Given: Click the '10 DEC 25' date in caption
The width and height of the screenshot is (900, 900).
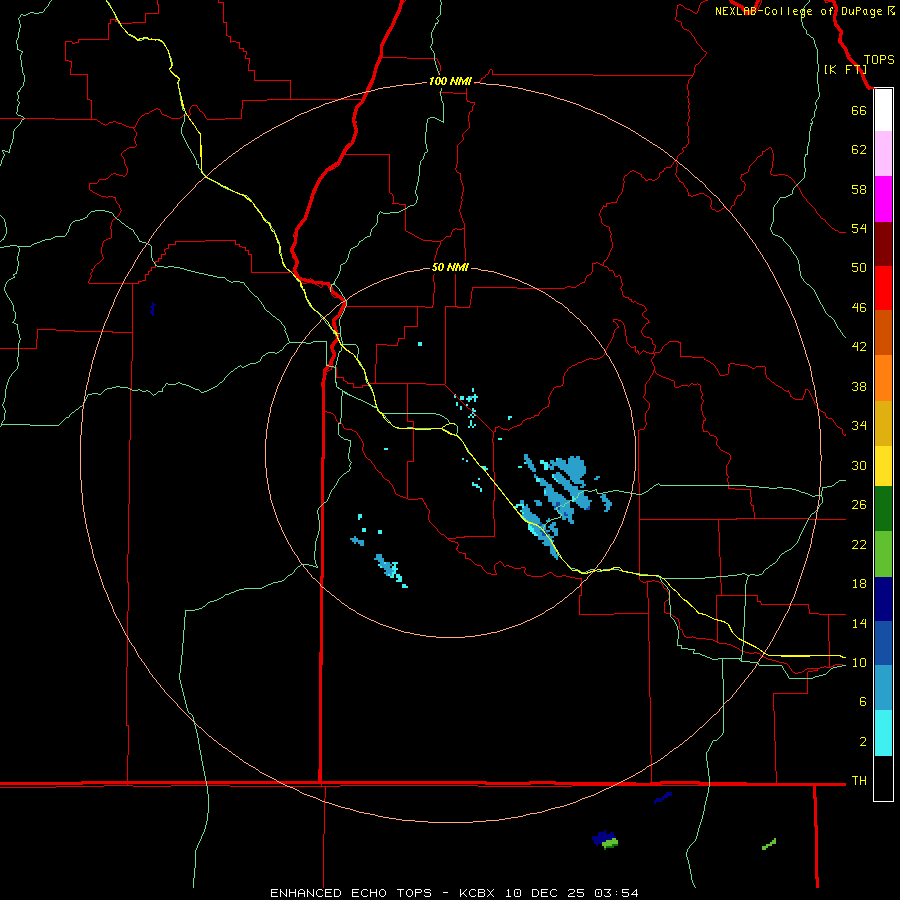Looking at the screenshot, I should point(545,893).
